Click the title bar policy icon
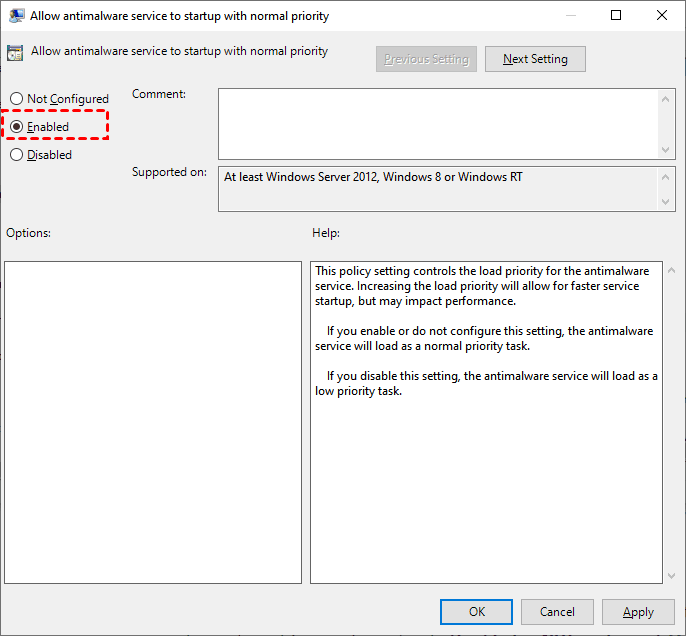This screenshot has height=636, width=686. pos(16,16)
